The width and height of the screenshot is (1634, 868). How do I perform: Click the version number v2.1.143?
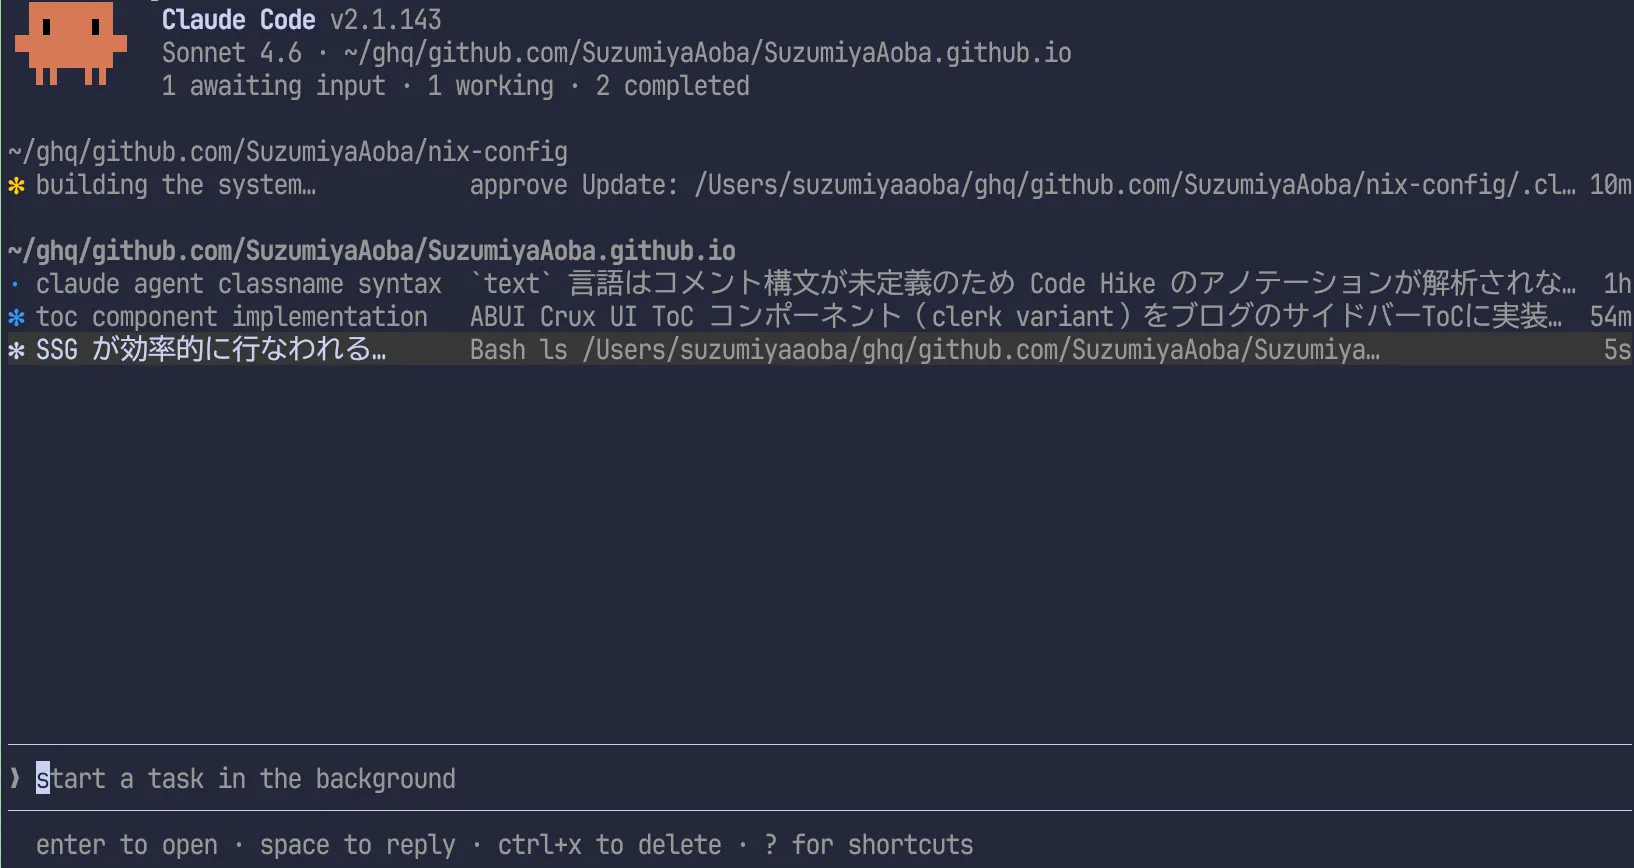tap(386, 20)
